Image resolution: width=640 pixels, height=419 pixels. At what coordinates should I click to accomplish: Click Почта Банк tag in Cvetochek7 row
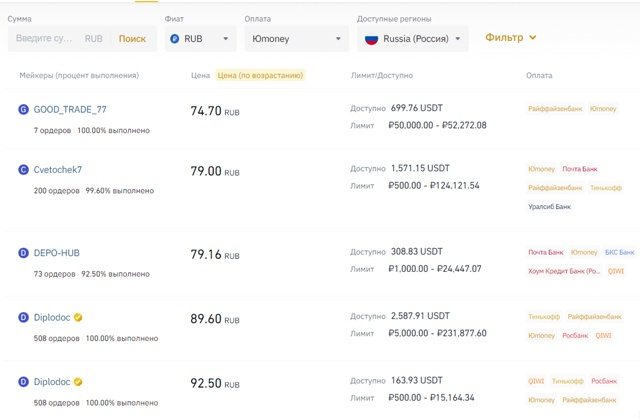pos(579,169)
